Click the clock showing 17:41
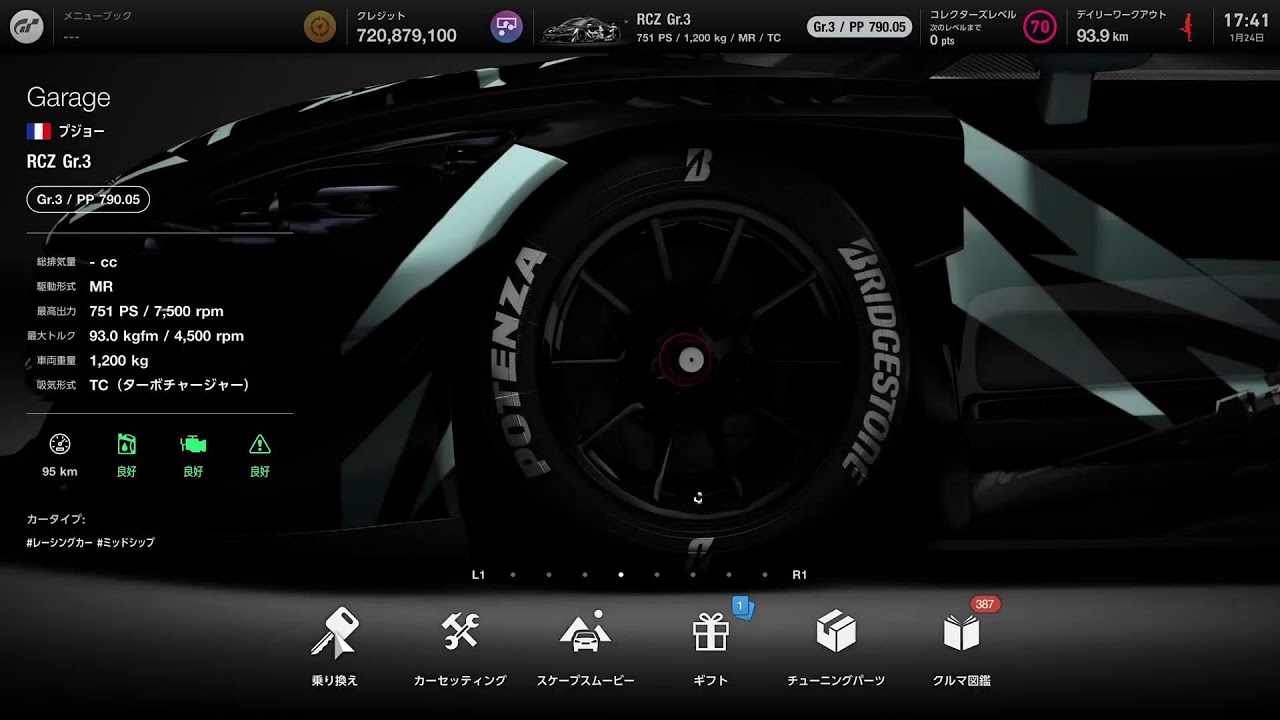The height and width of the screenshot is (720, 1280). (x=1246, y=20)
